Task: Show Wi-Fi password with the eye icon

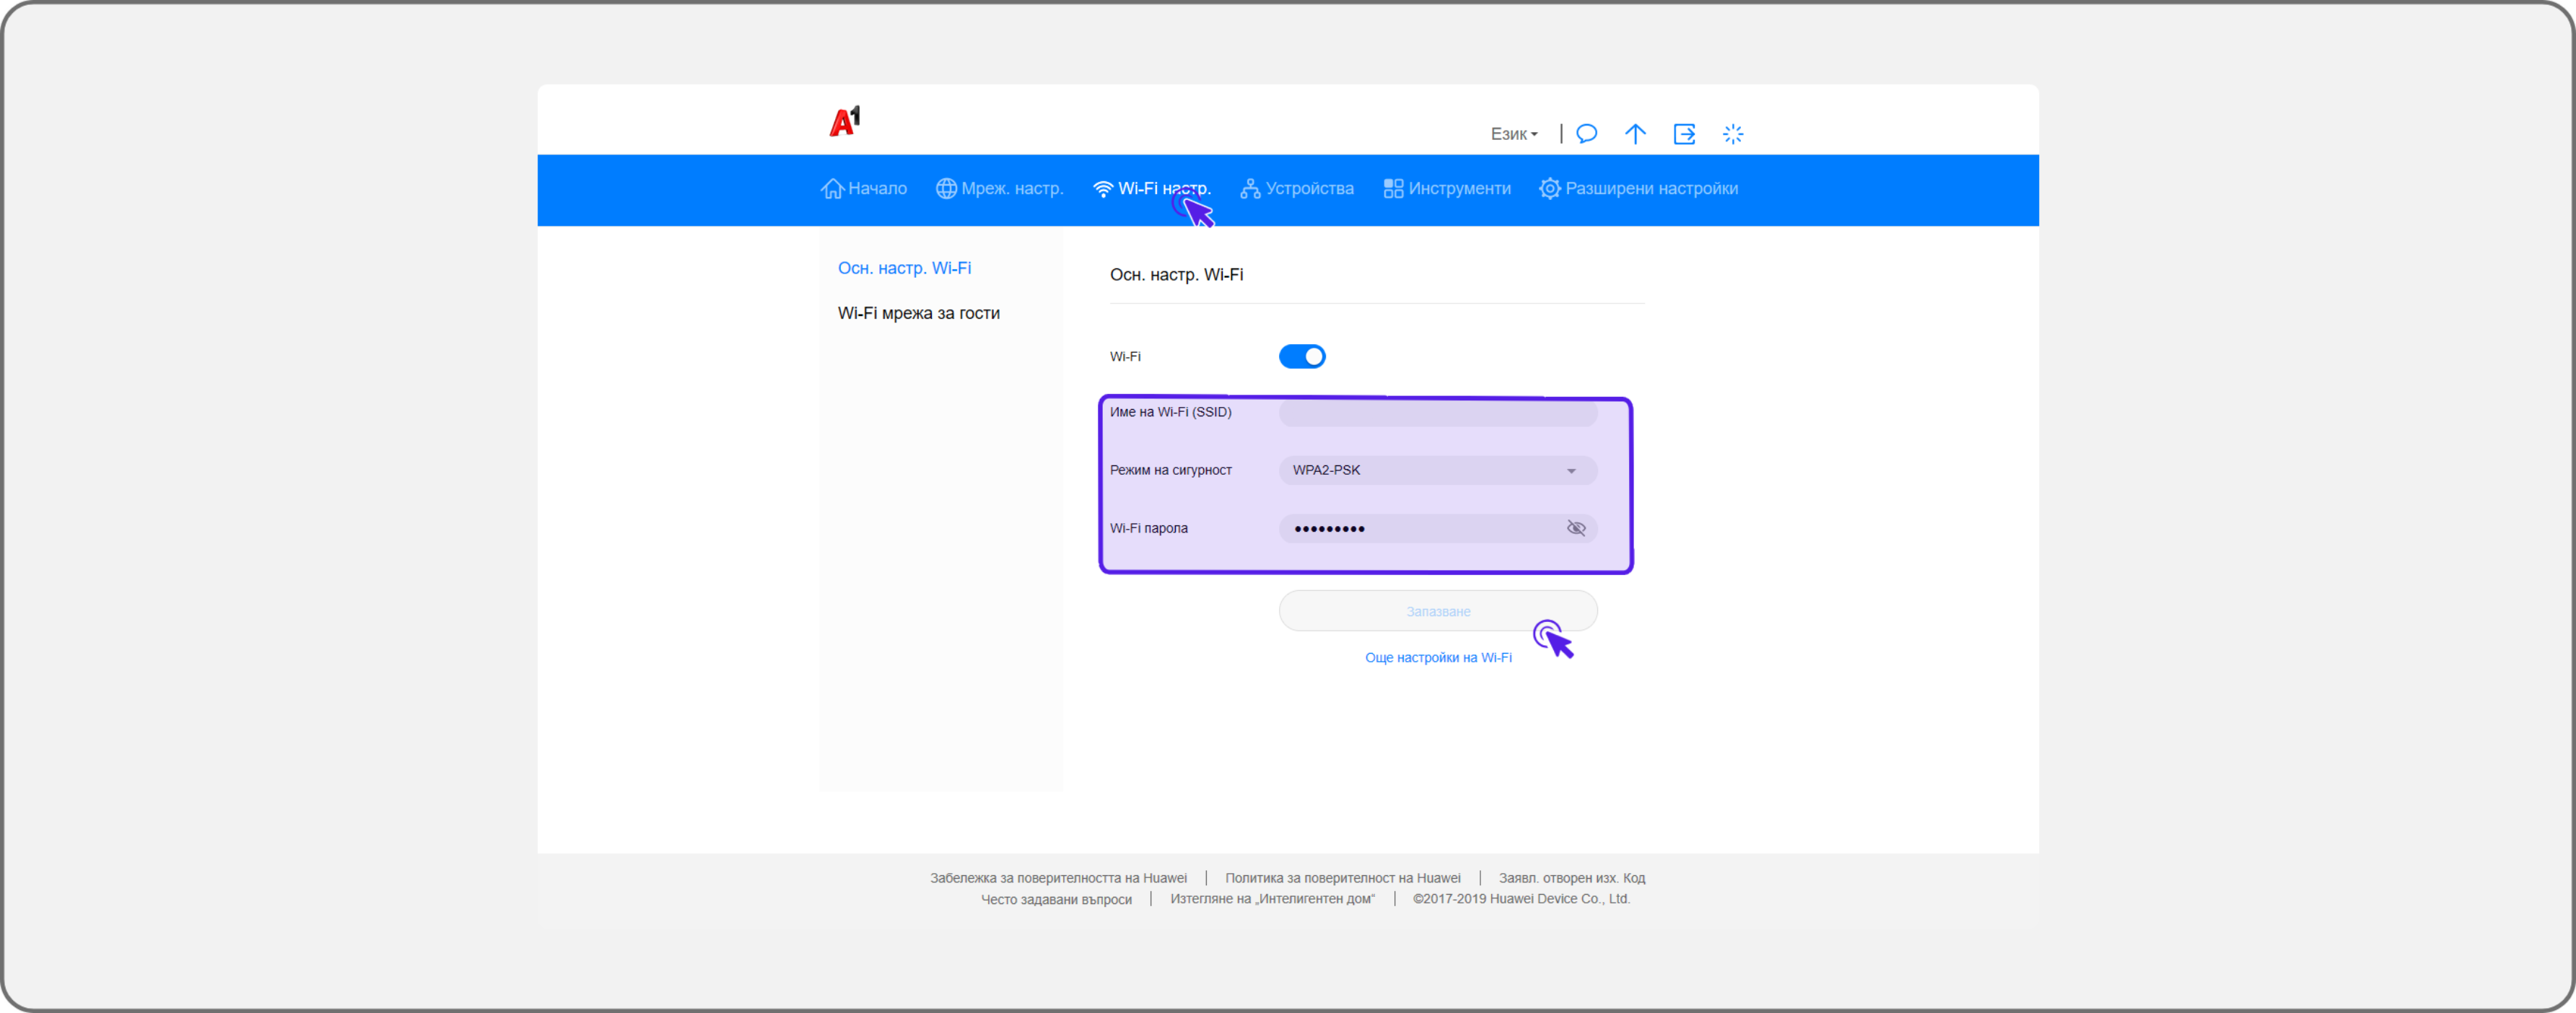Action: tap(1576, 528)
